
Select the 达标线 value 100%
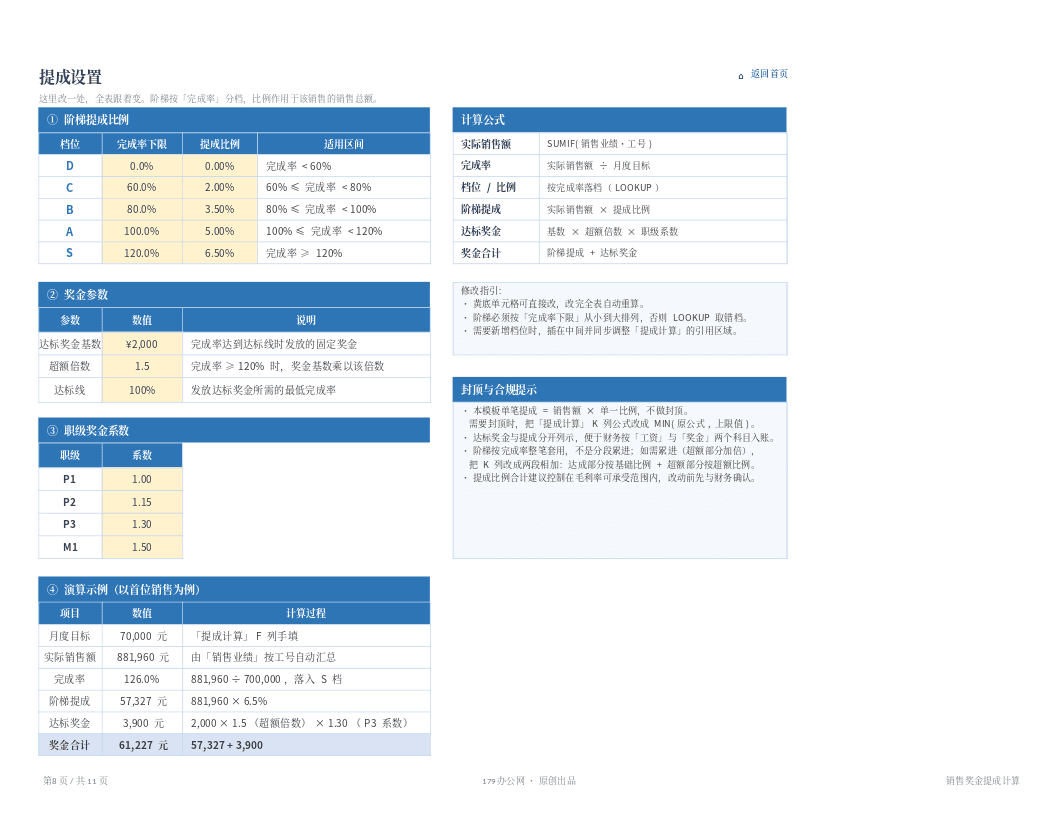click(x=142, y=390)
